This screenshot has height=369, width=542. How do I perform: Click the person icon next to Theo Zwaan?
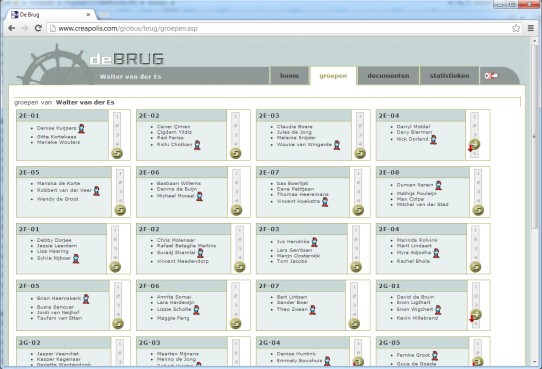click(x=312, y=310)
